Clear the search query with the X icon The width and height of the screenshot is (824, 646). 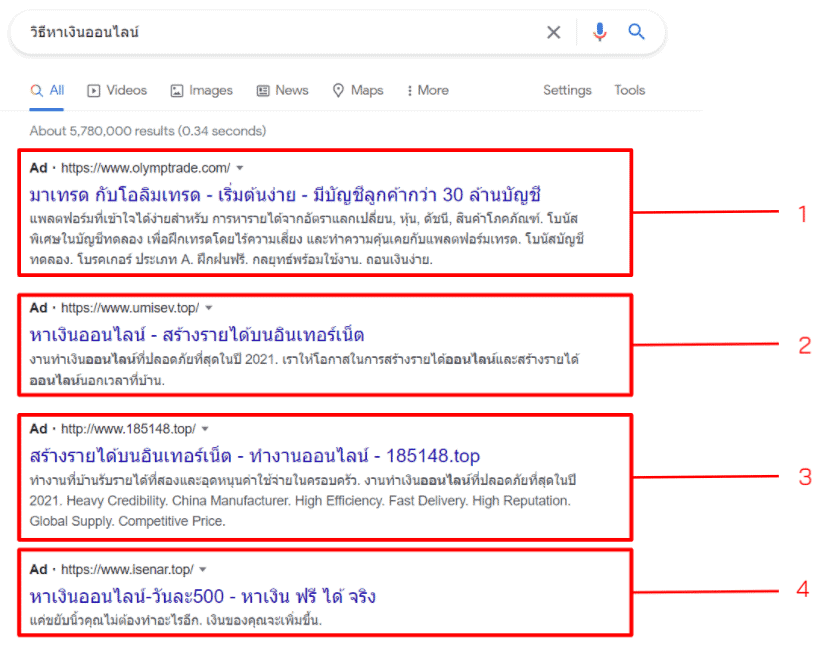553,31
